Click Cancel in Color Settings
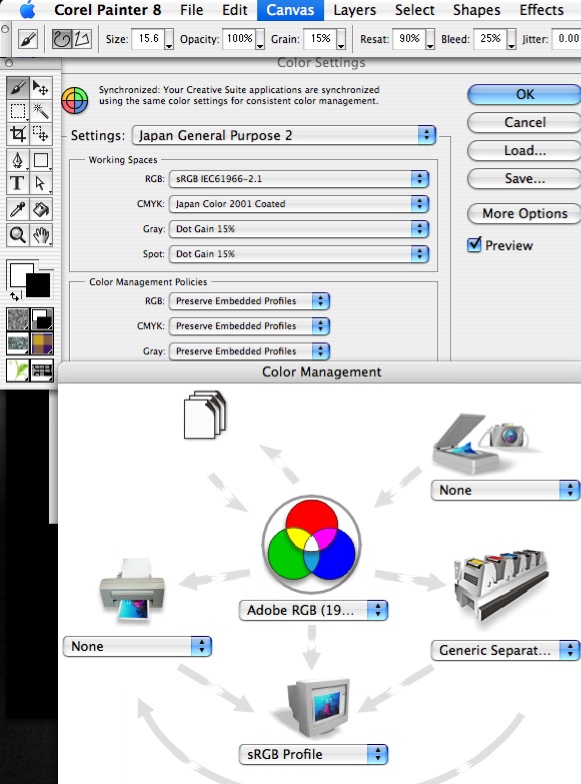The height and width of the screenshot is (784, 581). pos(524,122)
